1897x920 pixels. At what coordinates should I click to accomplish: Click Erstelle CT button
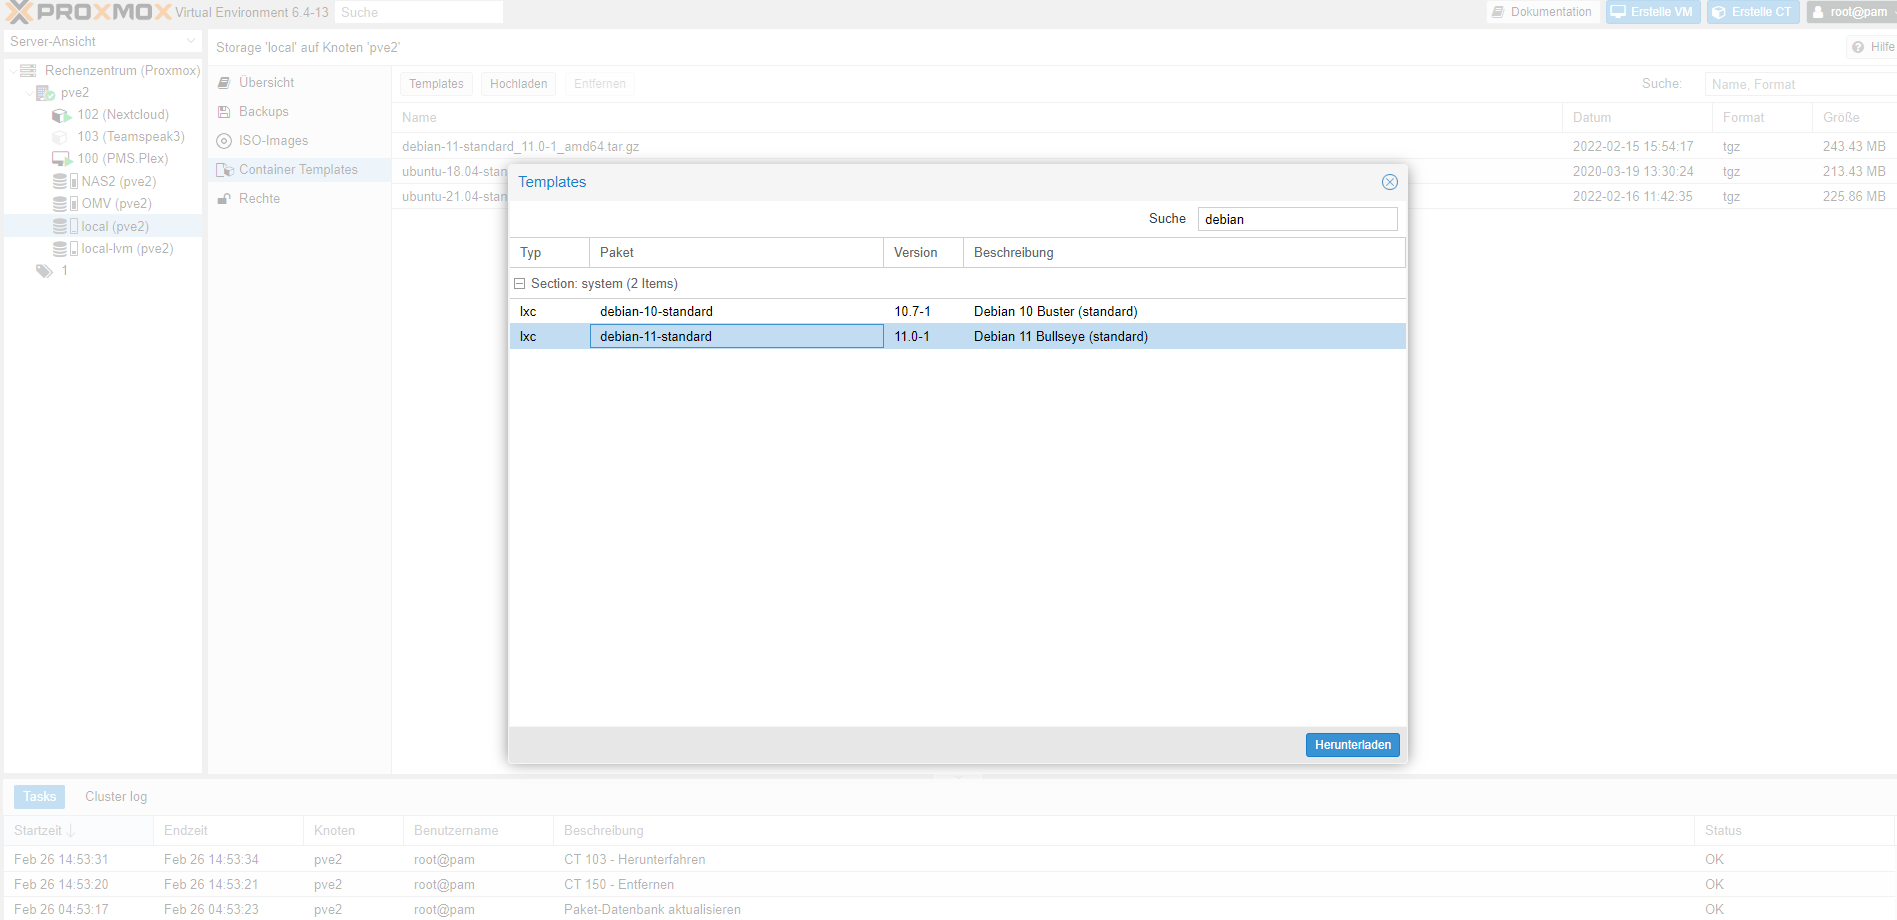tap(1752, 12)
